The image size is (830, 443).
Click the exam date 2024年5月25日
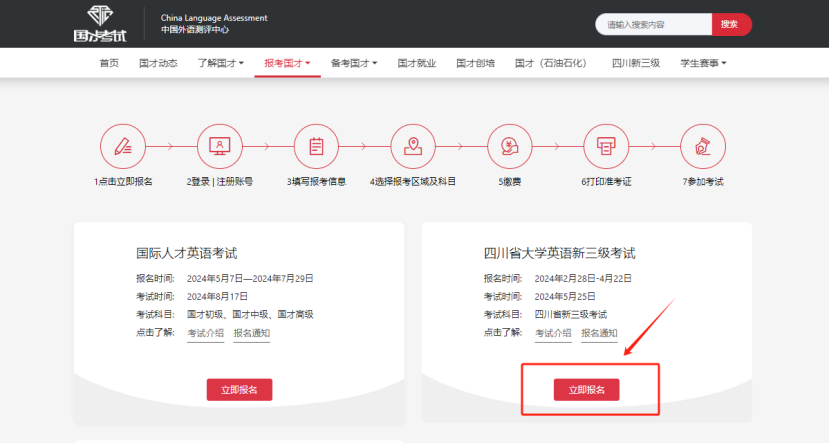(565, 296)
